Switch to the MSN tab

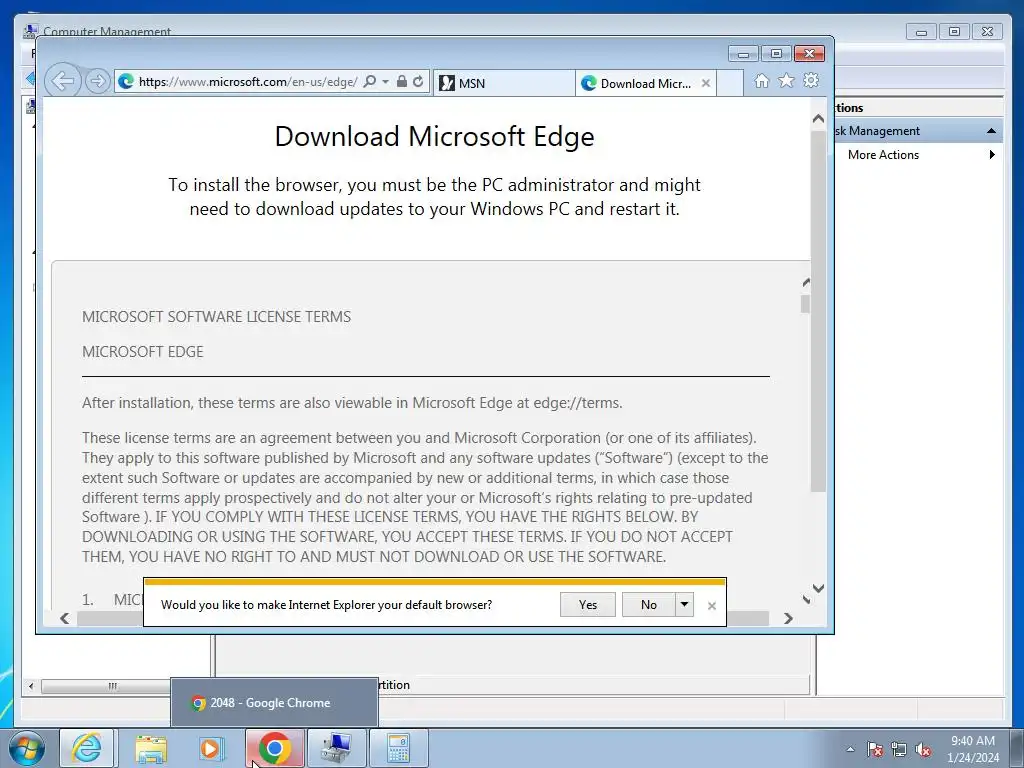pyautogui.click(x=504, y=83)
